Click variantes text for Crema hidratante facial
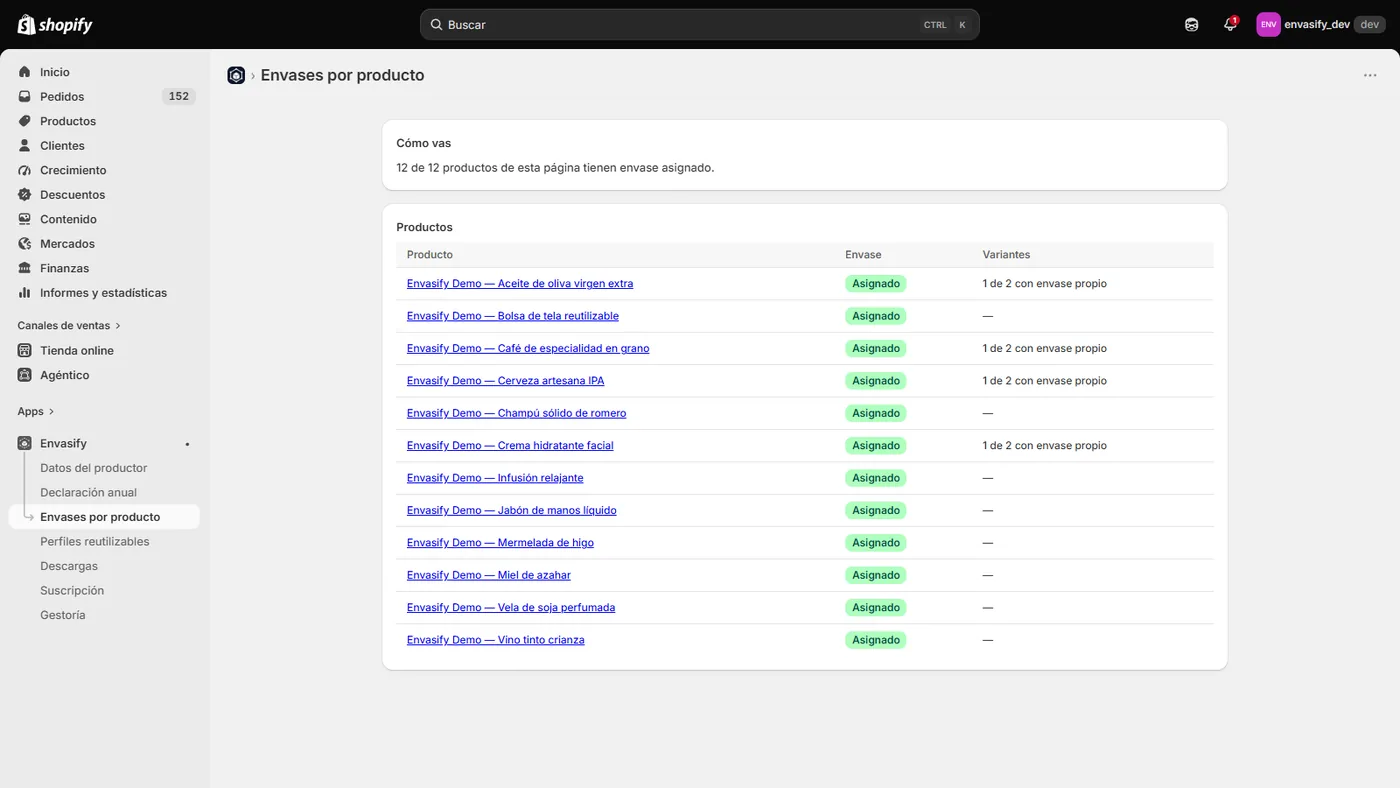This screenshot has width=1400, height=788. tap(1044, 446)
